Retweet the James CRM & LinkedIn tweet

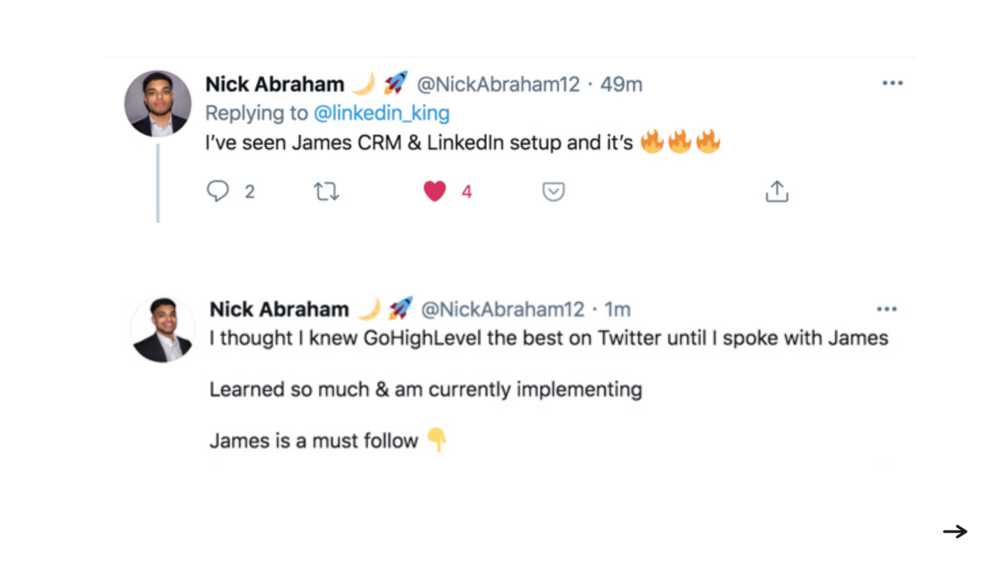coord(326,191)
